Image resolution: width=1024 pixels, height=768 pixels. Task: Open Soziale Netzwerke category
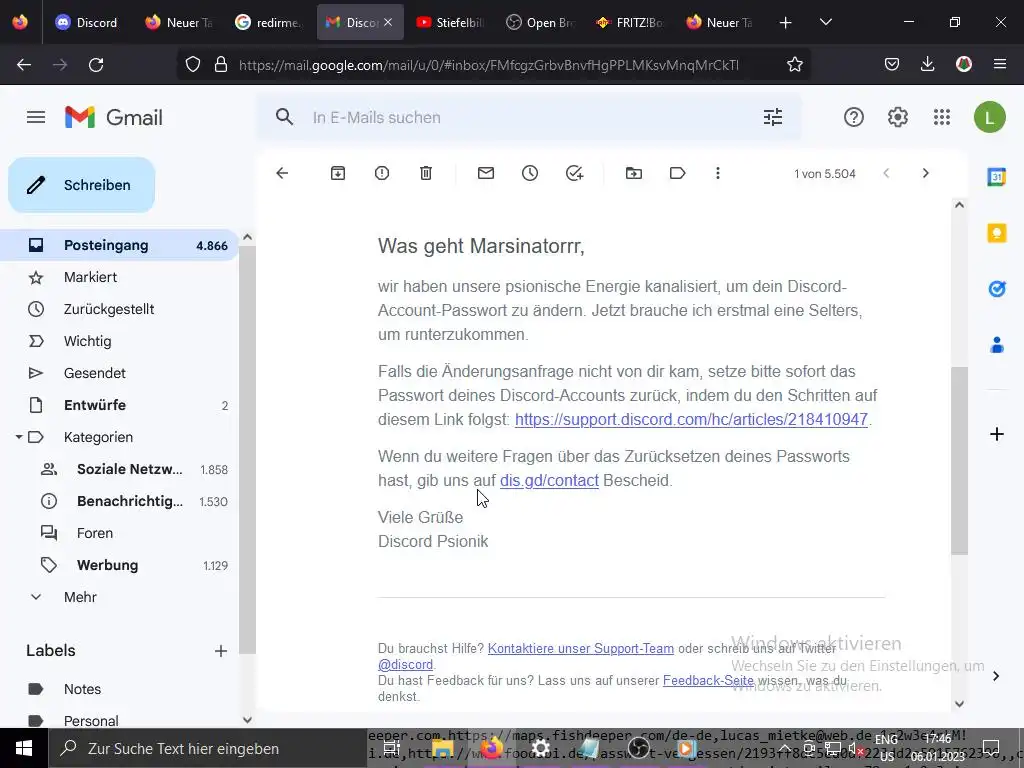119,470
